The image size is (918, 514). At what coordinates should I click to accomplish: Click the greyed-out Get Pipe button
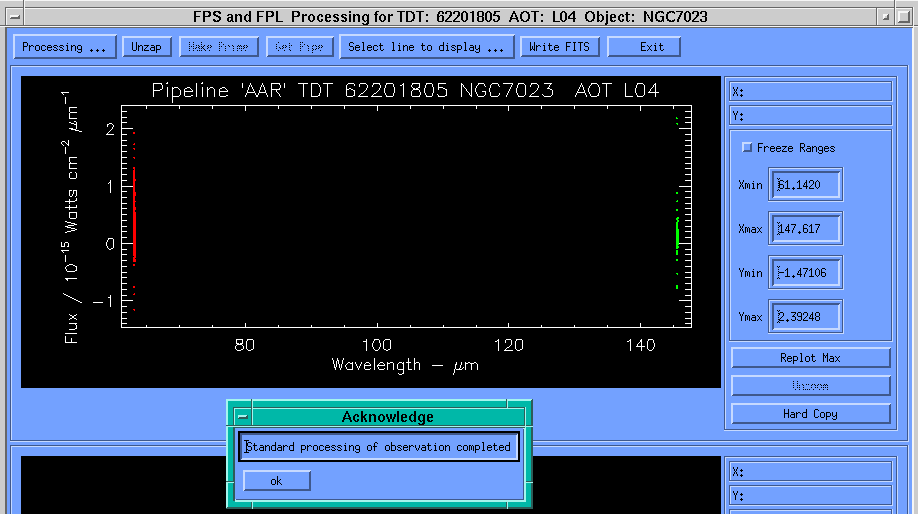[299, 47]
